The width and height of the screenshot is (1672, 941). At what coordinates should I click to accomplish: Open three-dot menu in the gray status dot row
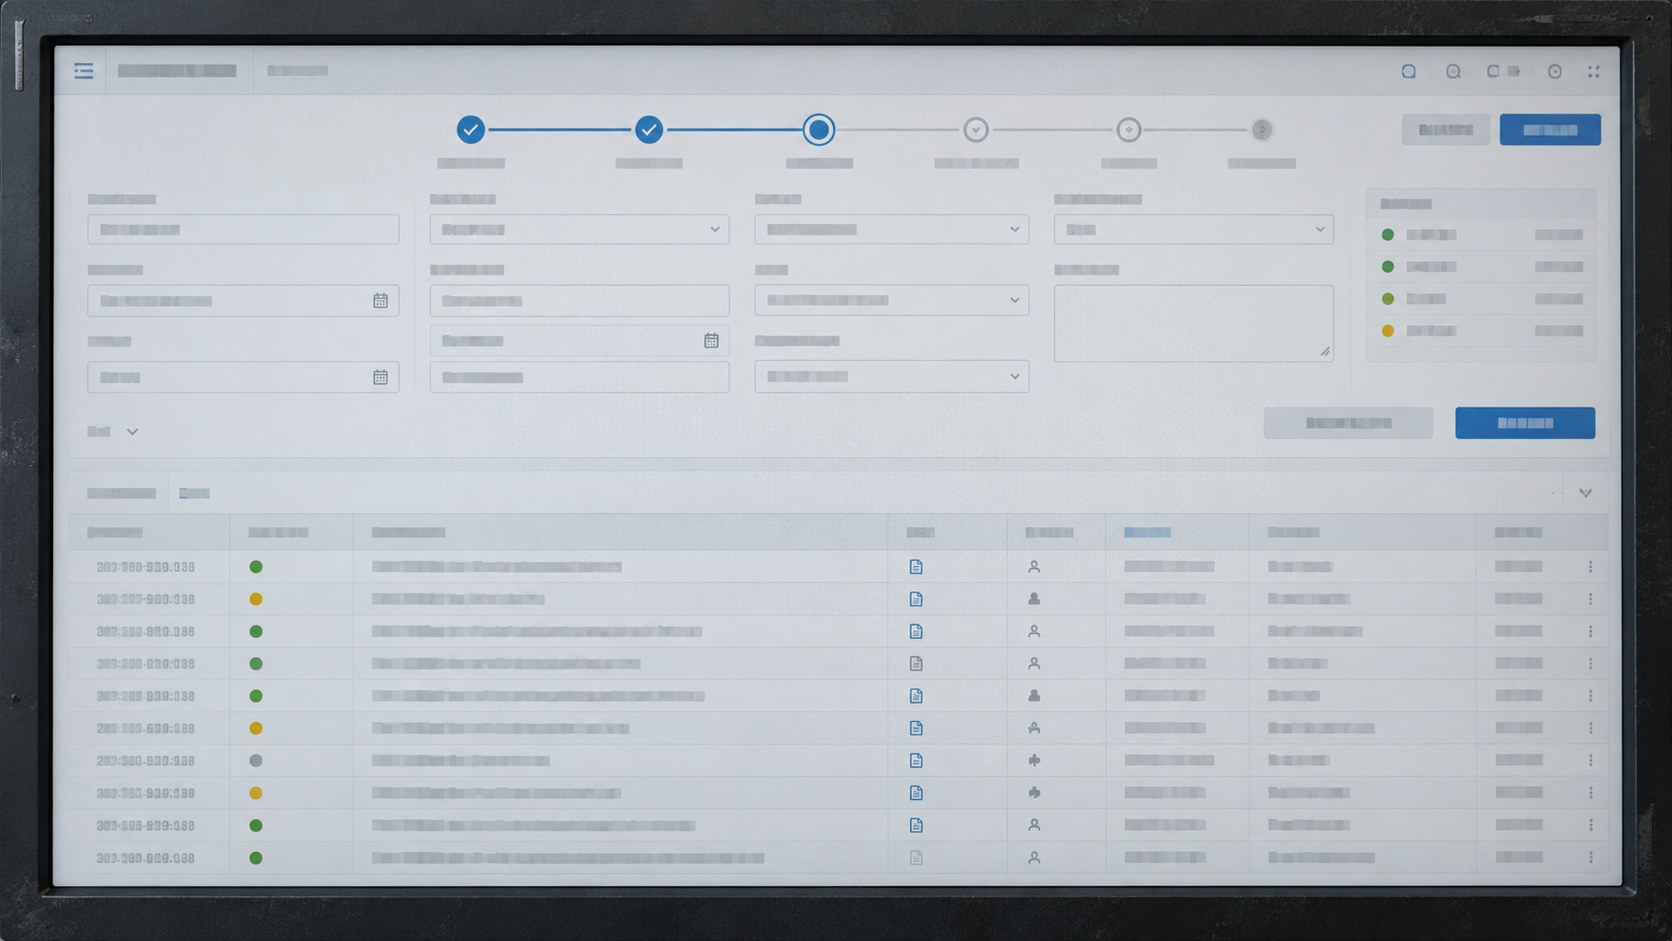point(1590,761)
